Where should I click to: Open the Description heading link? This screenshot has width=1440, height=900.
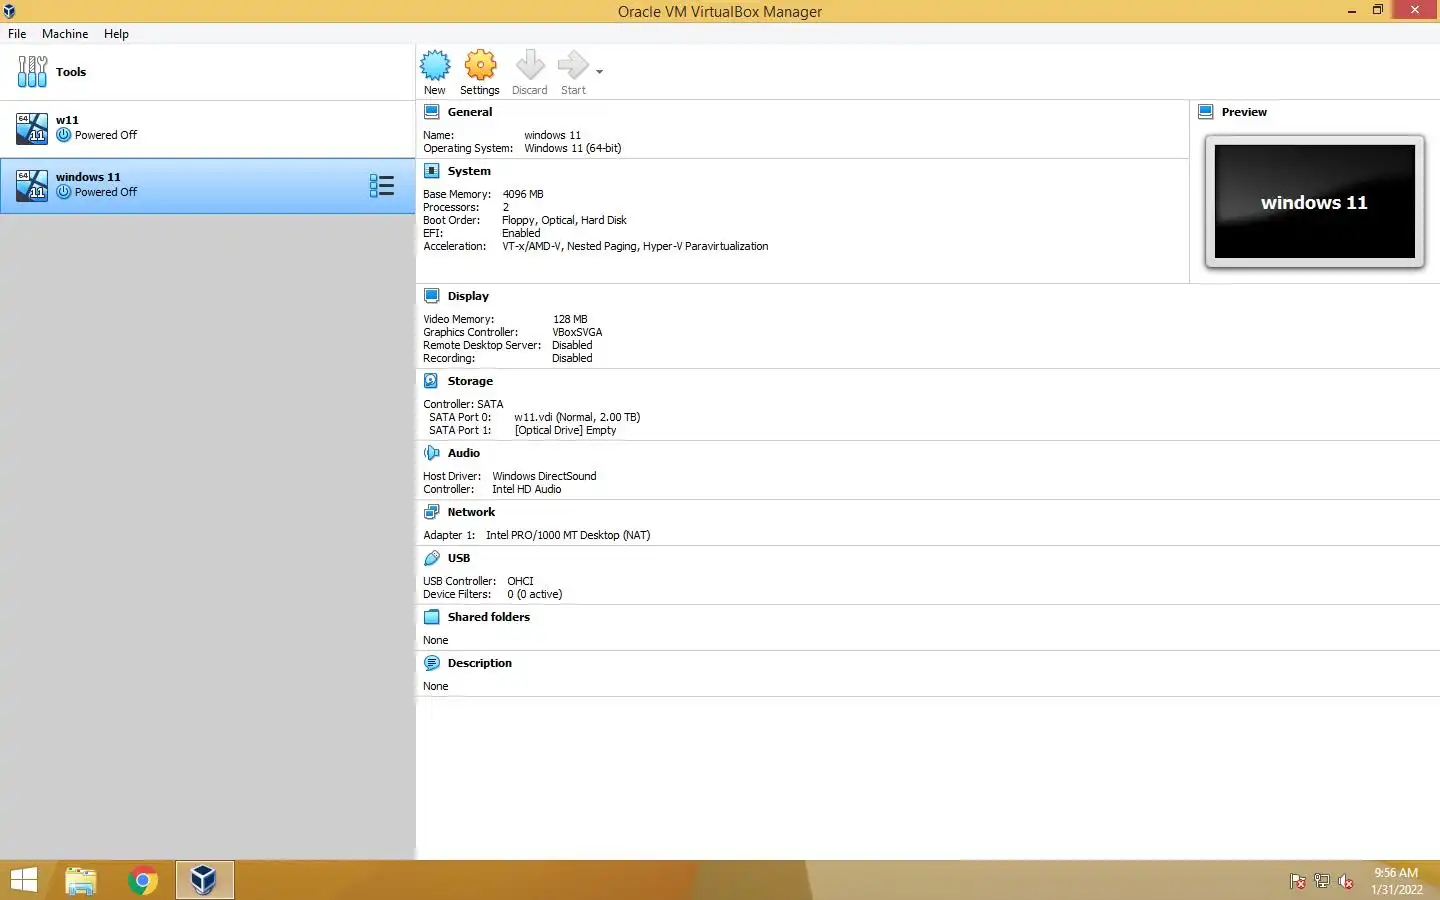click(480, 663)
